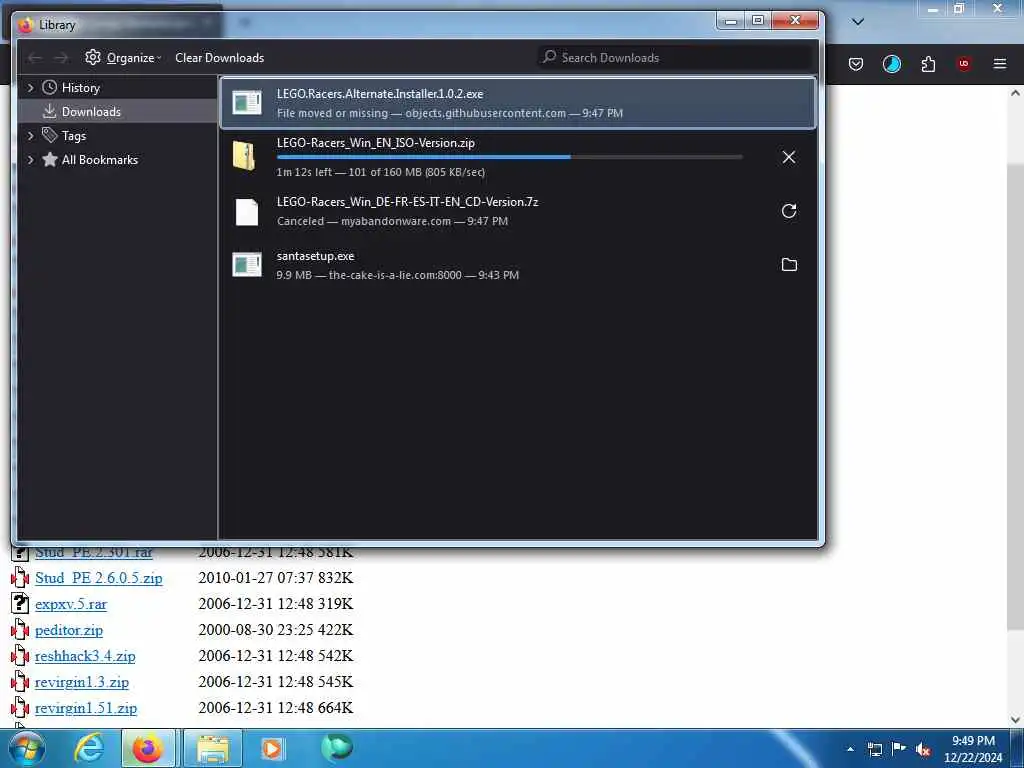The height and width of the screenshot is (768, 1024).
Task: Open the taskbar clock showing 9:49 PM
Action: coord(973,749)
